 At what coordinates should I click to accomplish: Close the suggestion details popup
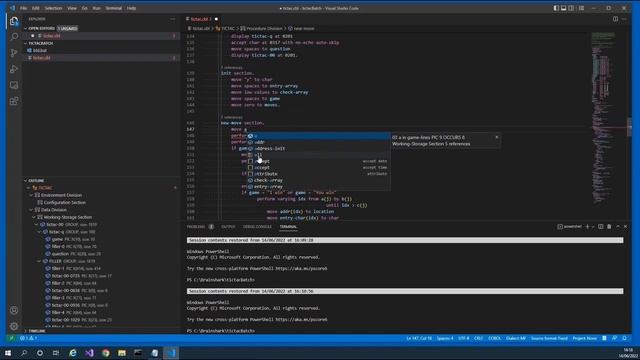[497, 137]
